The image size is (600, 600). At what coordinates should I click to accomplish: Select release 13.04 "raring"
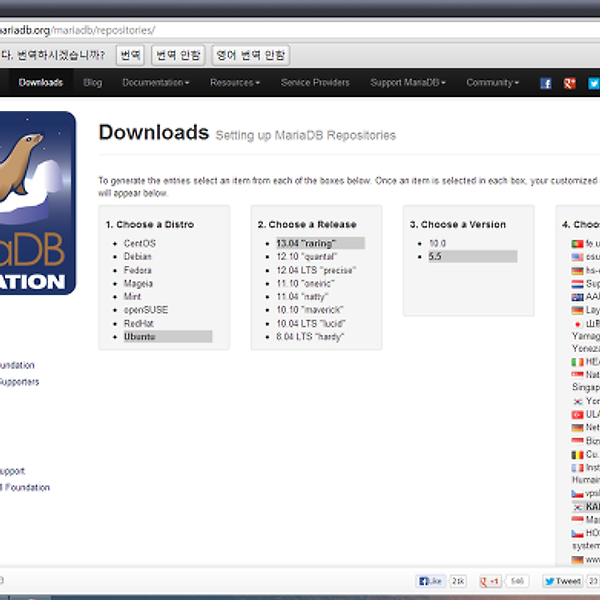320,243
